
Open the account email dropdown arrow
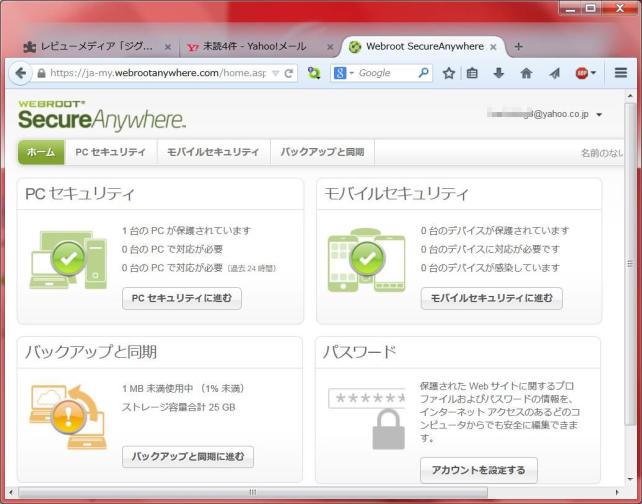(x=599, y=115)
